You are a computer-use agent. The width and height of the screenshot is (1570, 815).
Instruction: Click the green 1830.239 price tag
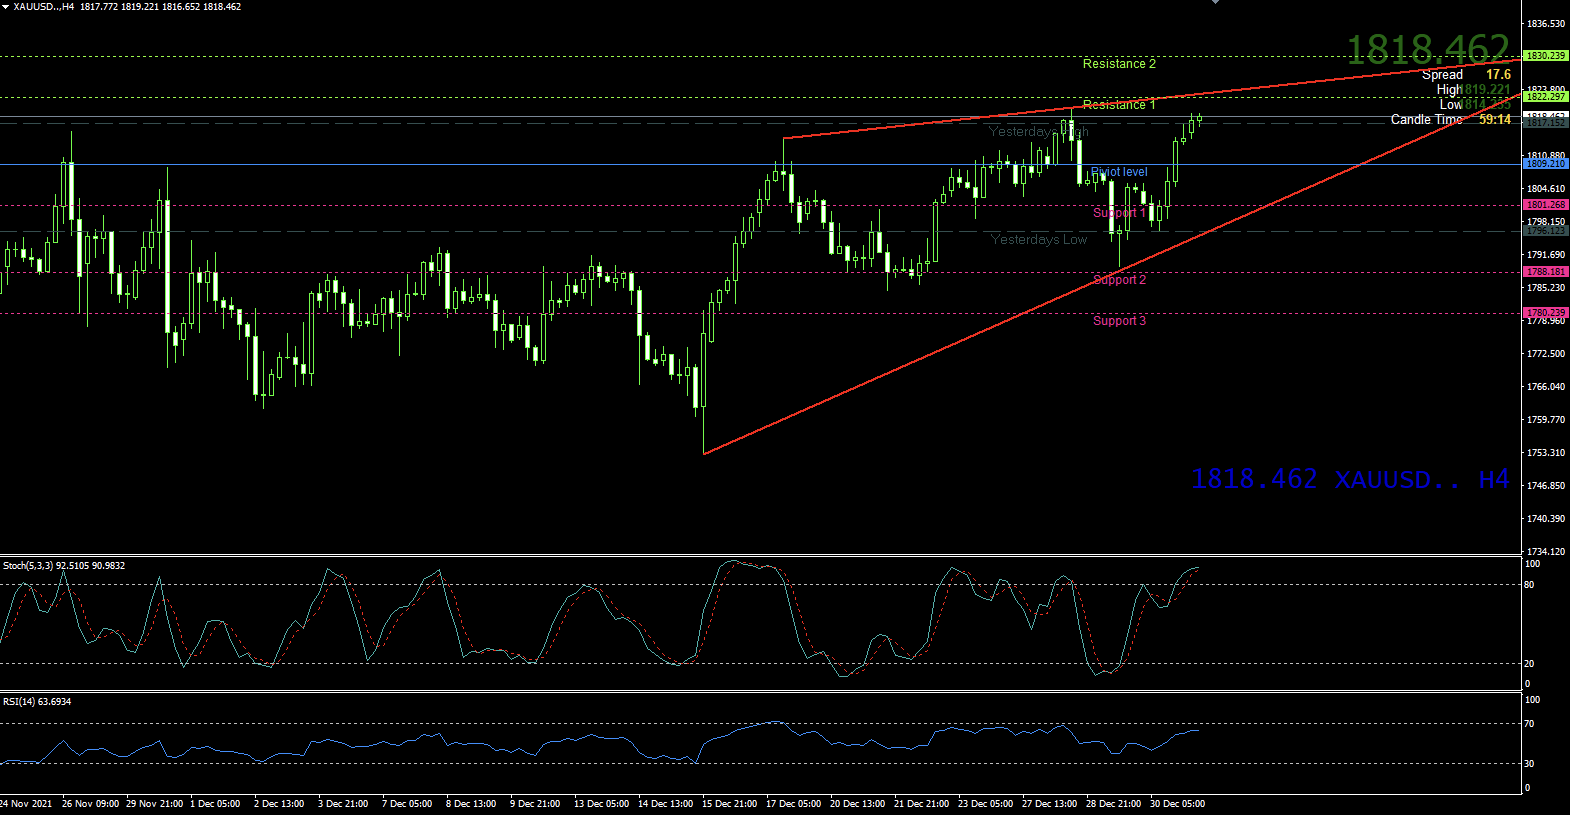click(1545, 56)
